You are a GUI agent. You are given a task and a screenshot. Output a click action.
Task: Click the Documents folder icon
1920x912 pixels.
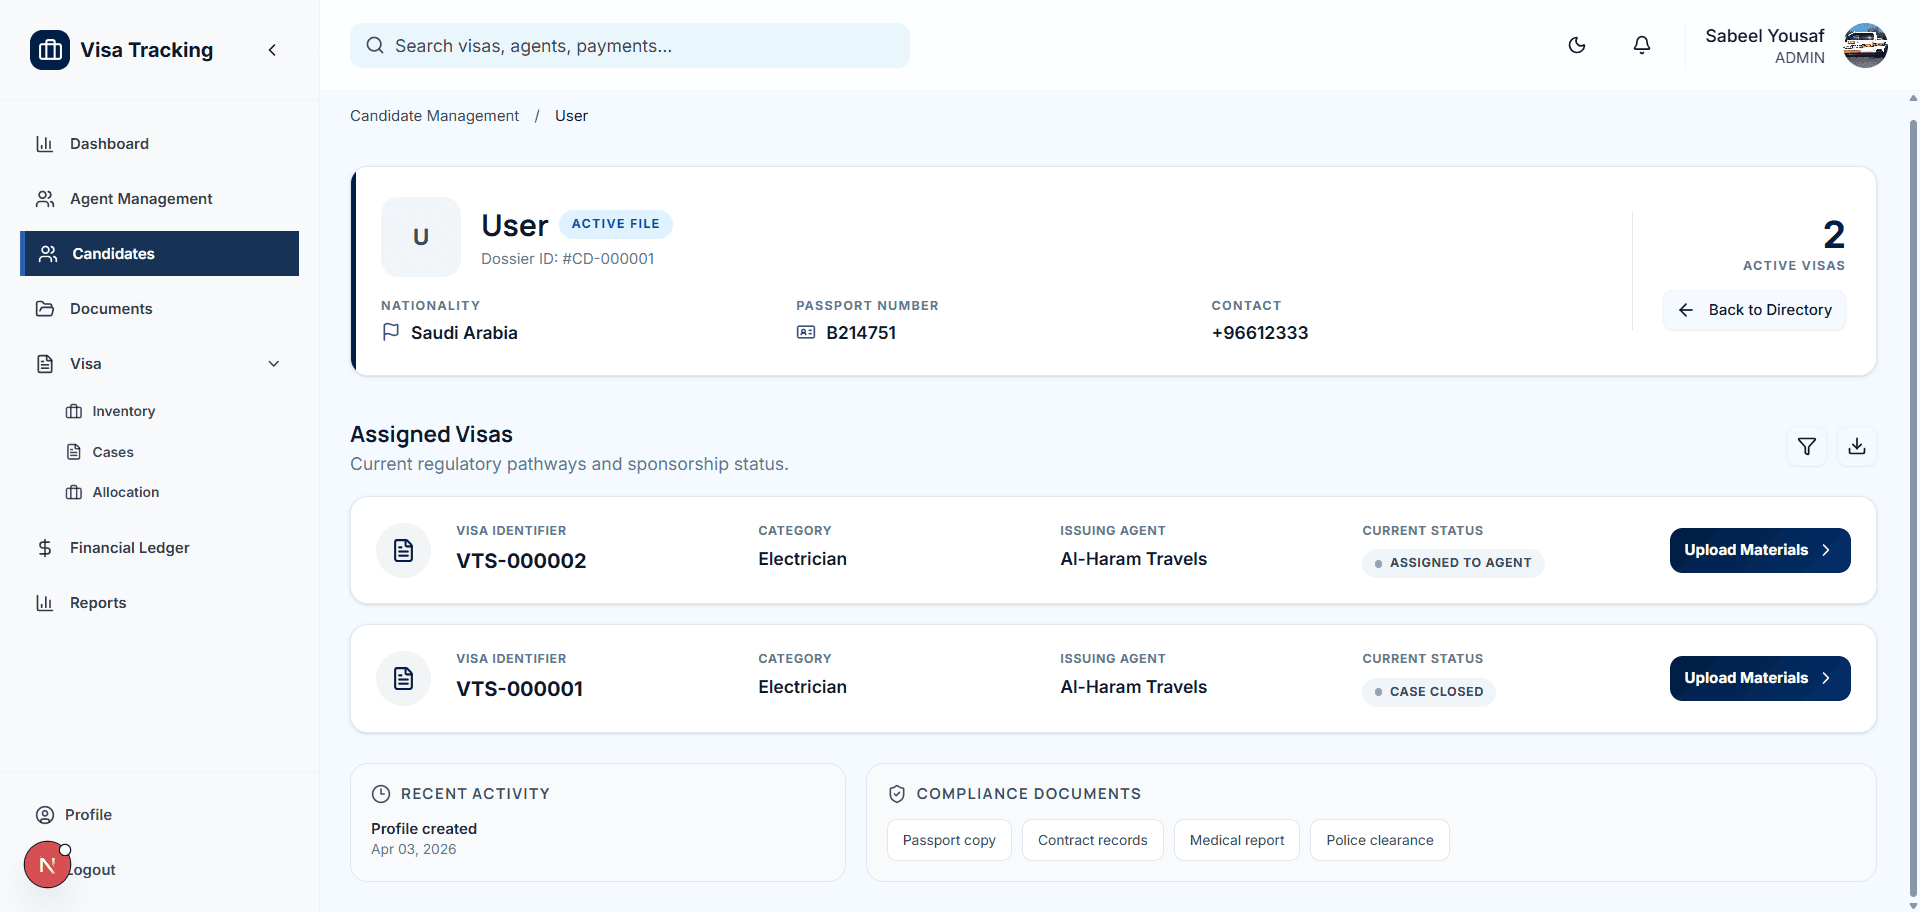[x=45, y=309]
